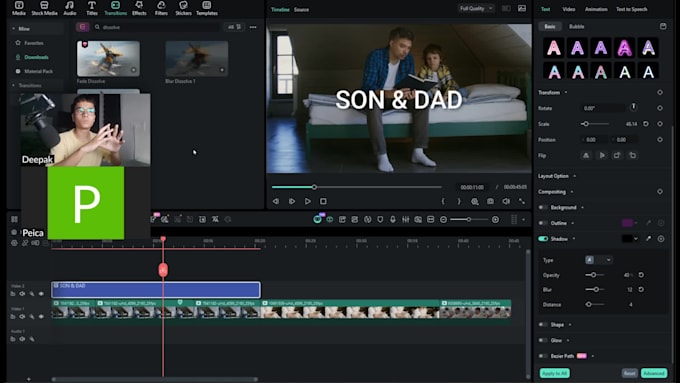Viewport: 680px width, 383px height.
Task: Hide the Video 2 track
Action: [41, 294]
